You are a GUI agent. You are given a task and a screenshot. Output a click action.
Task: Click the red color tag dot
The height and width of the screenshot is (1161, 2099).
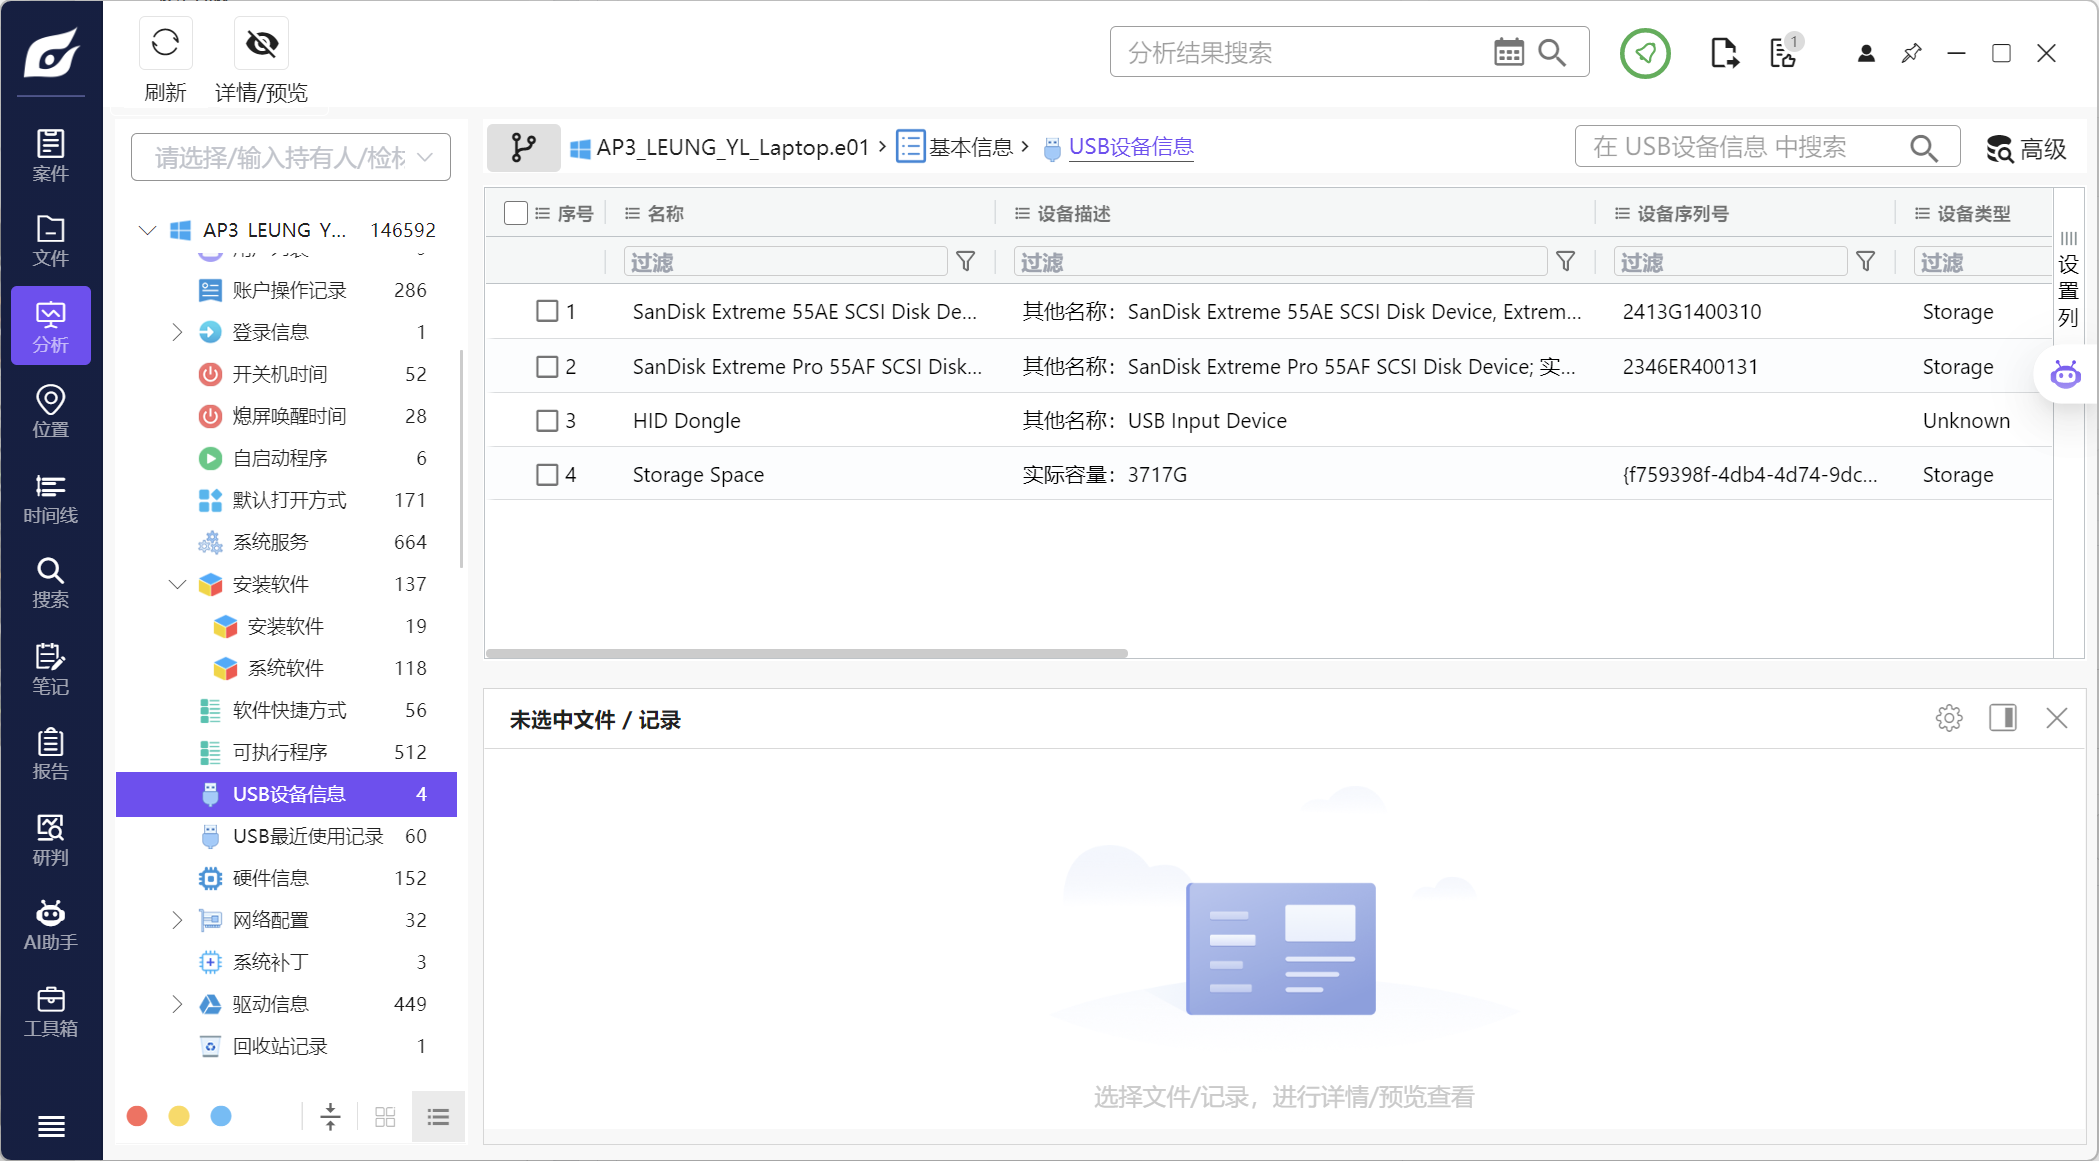(137, 1116)
